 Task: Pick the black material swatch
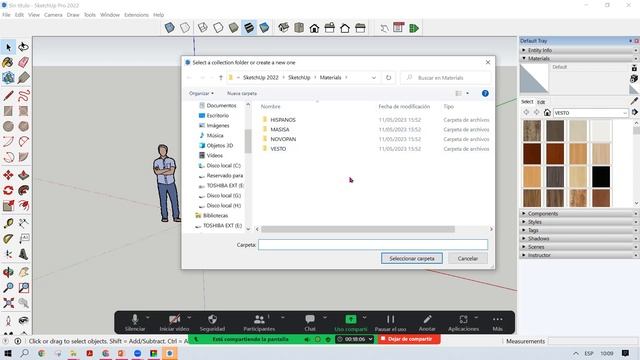click(x=601, y=176)
